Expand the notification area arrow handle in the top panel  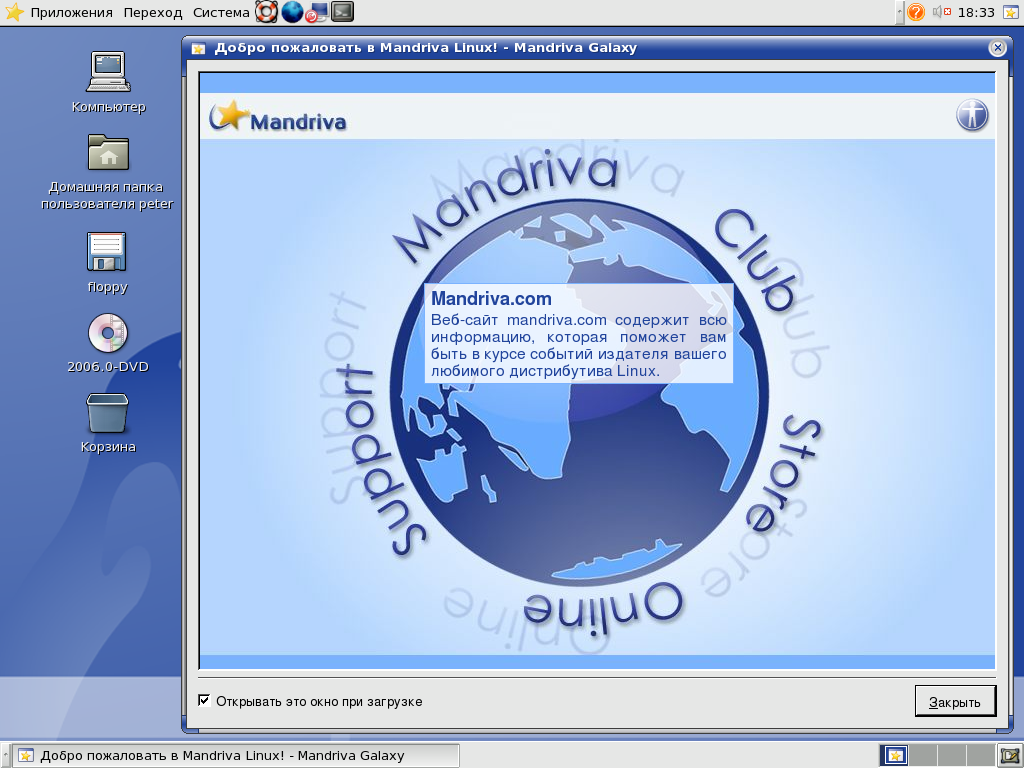pos(899,12)
